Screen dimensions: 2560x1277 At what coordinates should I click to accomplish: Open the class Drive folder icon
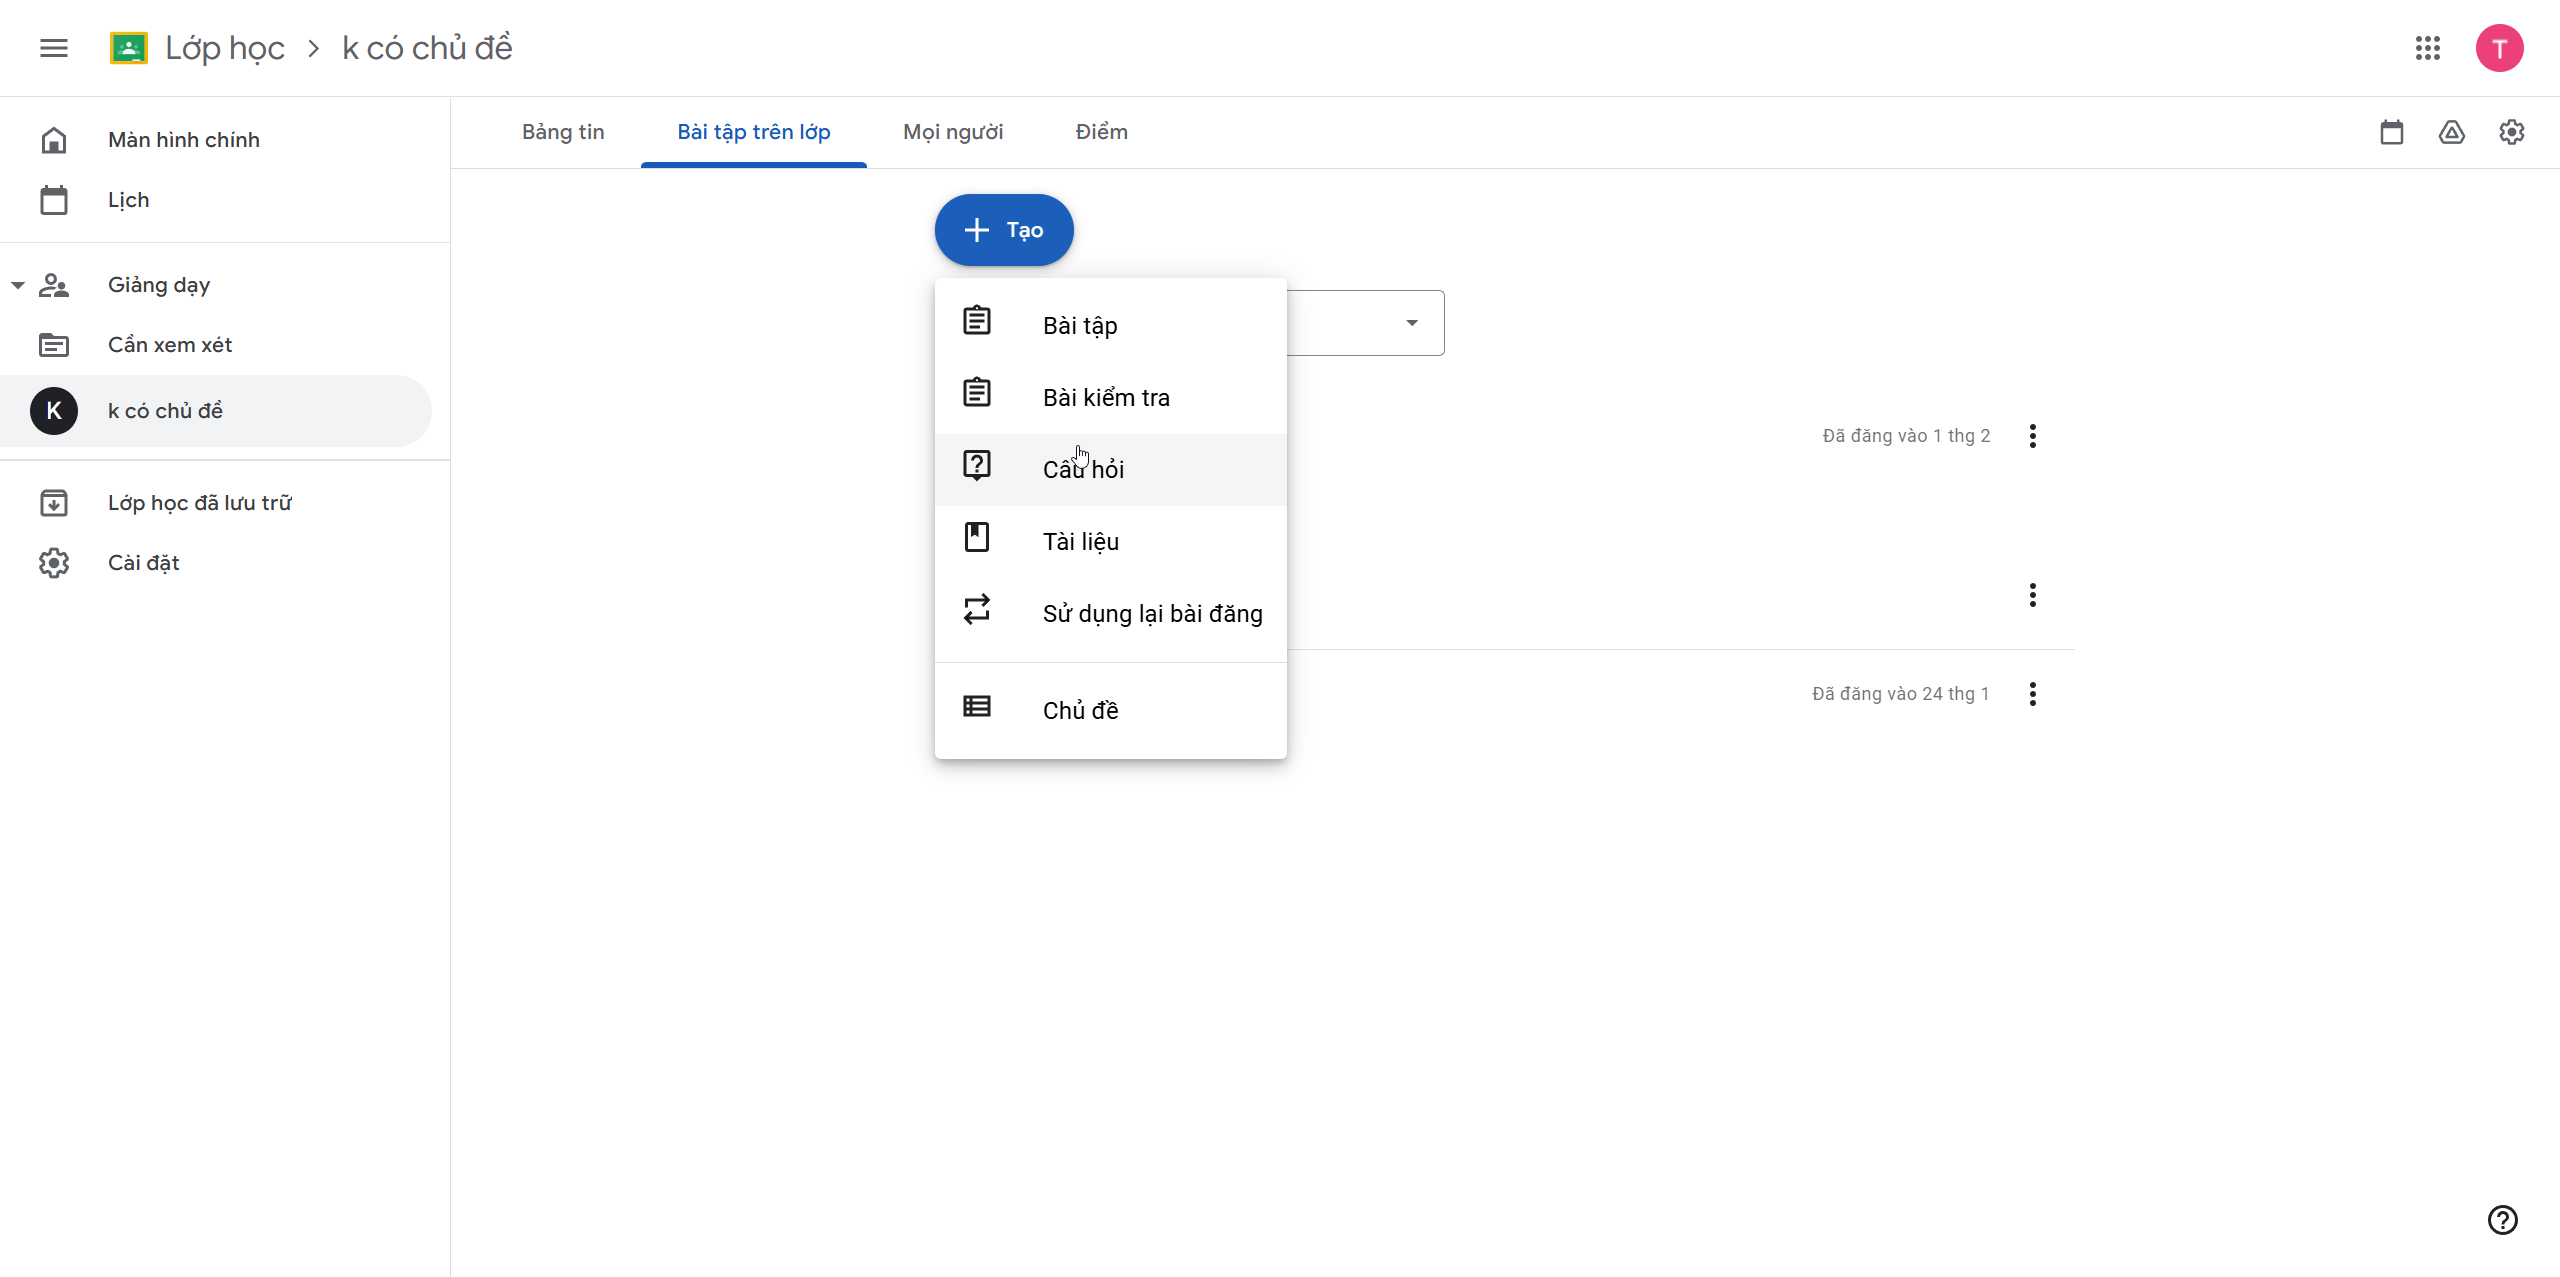pos(2451,132)
